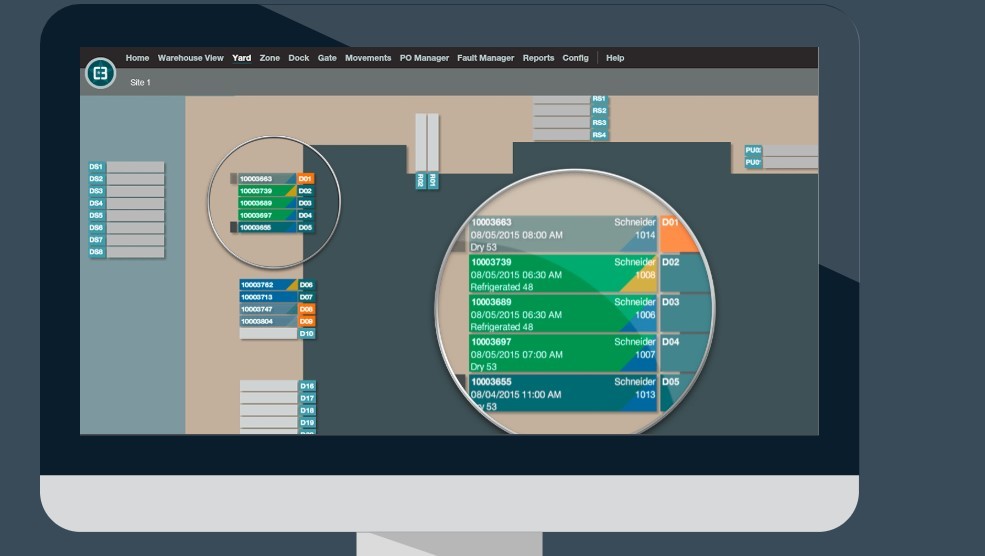Open the Warehouse View menu

[x=190, y=58]
